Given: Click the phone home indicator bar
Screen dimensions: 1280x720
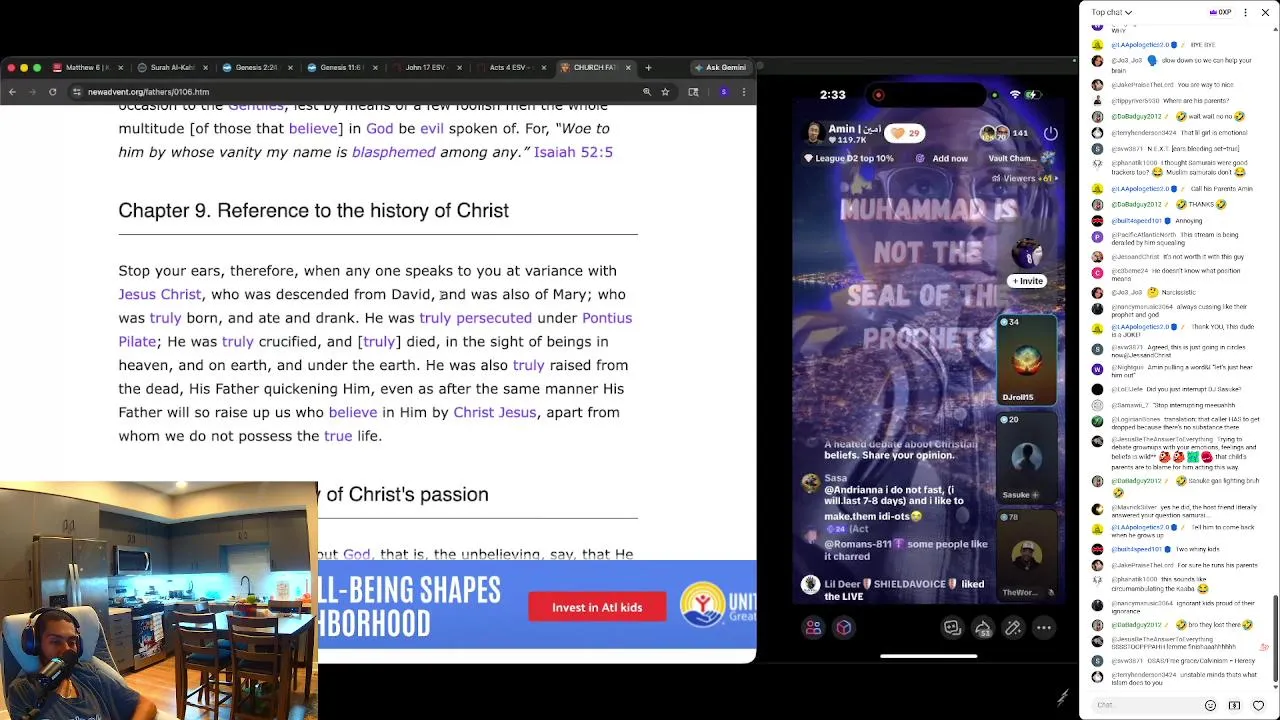Looking at the screenshot, I should coord(928,657).
